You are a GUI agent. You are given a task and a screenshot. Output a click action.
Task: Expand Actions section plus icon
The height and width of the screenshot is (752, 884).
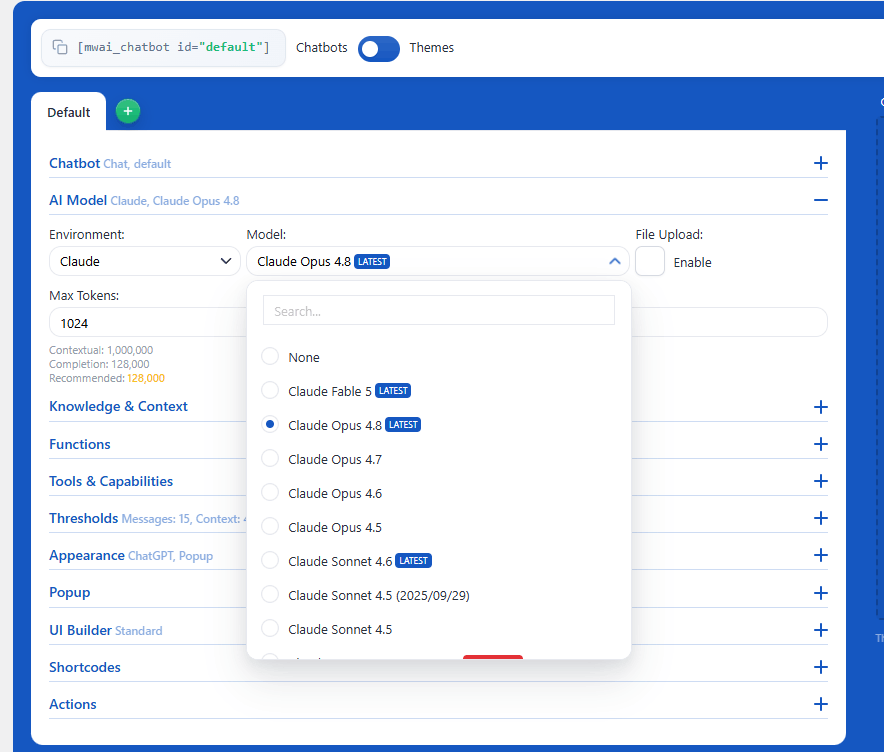tap(820, 704)
